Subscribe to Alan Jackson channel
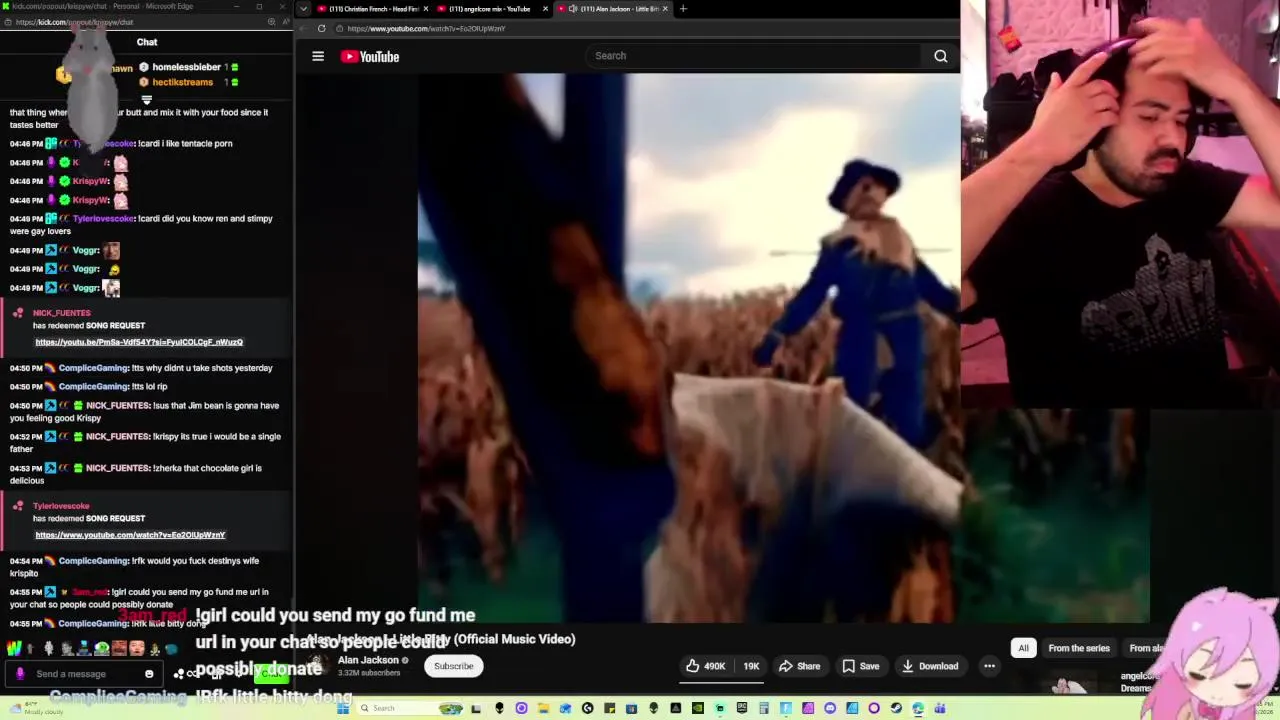Viewport: 1280px width, 720px height. pyautogui.click(x=453, y=666)
